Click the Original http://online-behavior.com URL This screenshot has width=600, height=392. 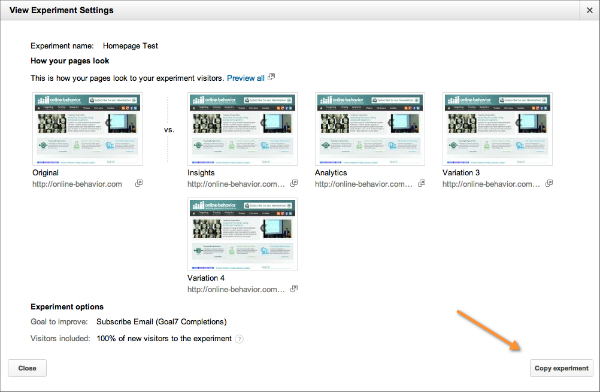(77, 184)
